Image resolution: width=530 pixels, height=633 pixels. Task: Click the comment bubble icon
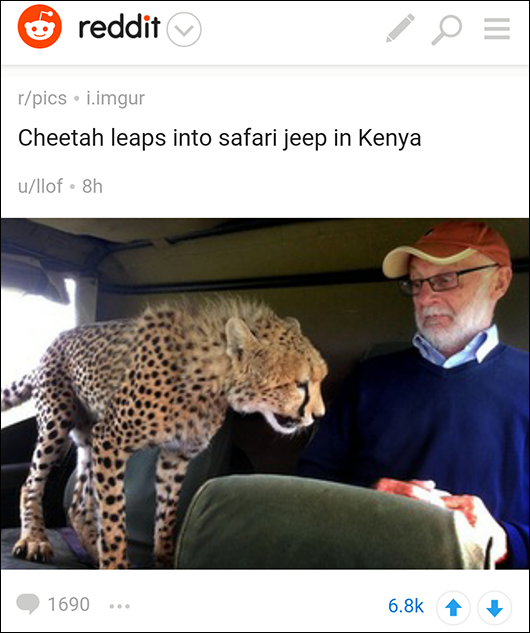coord(28,604)
